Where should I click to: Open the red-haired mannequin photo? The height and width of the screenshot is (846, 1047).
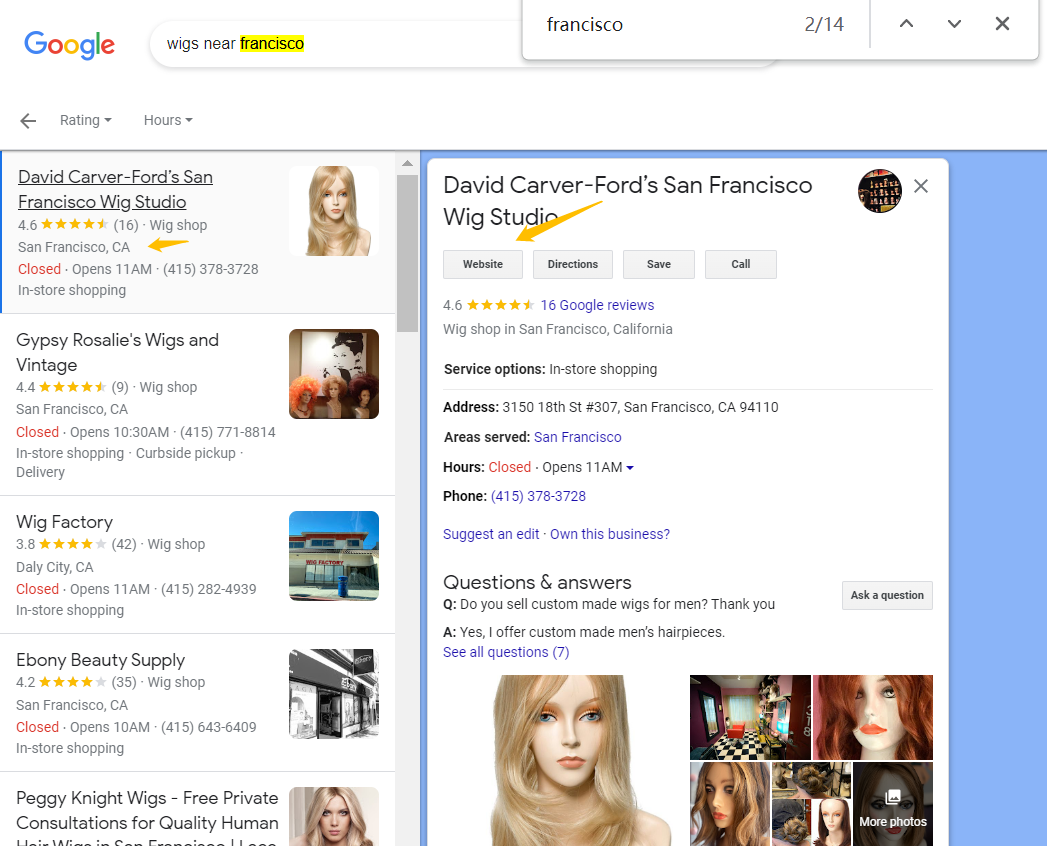point(873,717)
